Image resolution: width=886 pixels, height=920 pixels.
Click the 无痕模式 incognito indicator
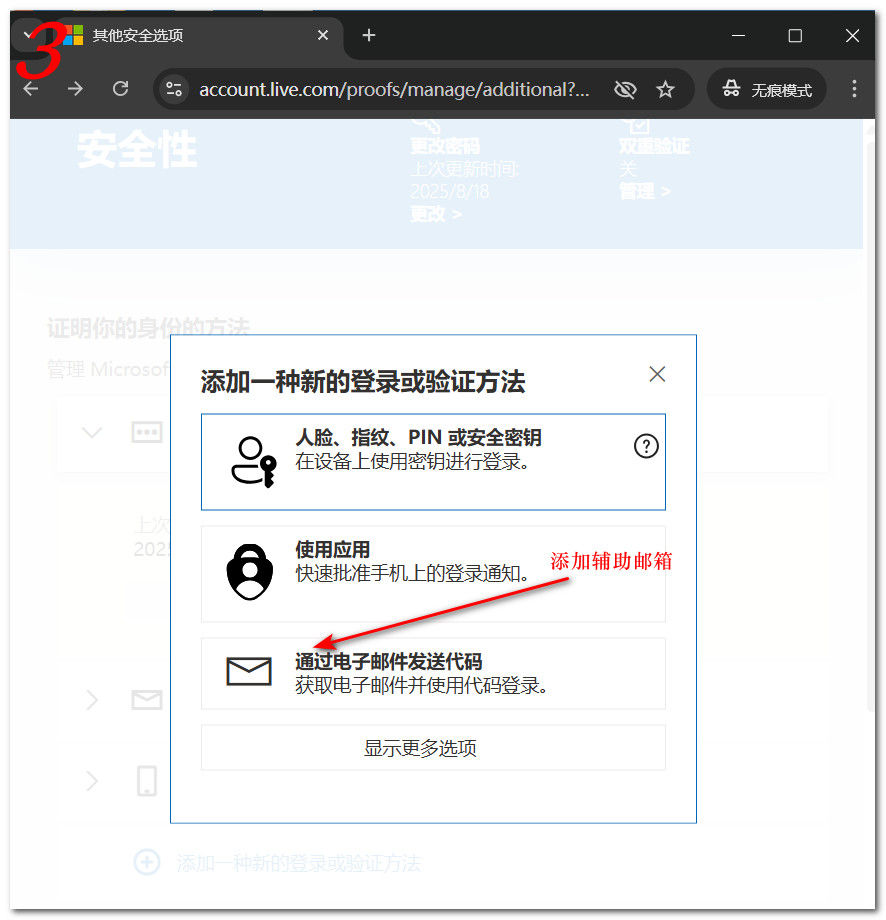click(767, 89)
